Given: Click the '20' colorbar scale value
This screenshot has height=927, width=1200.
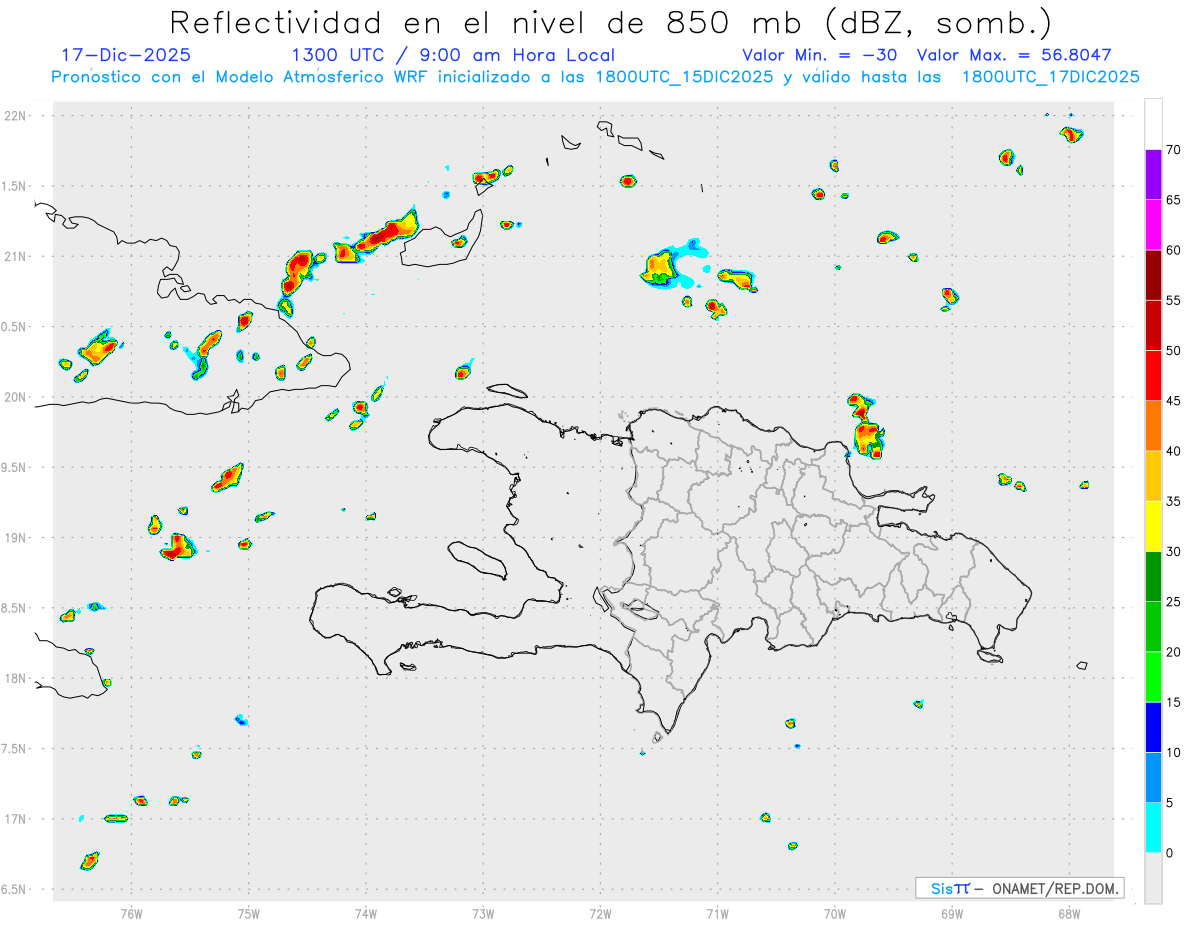Looking at the screenshot, I should (x=1174, y=652).
